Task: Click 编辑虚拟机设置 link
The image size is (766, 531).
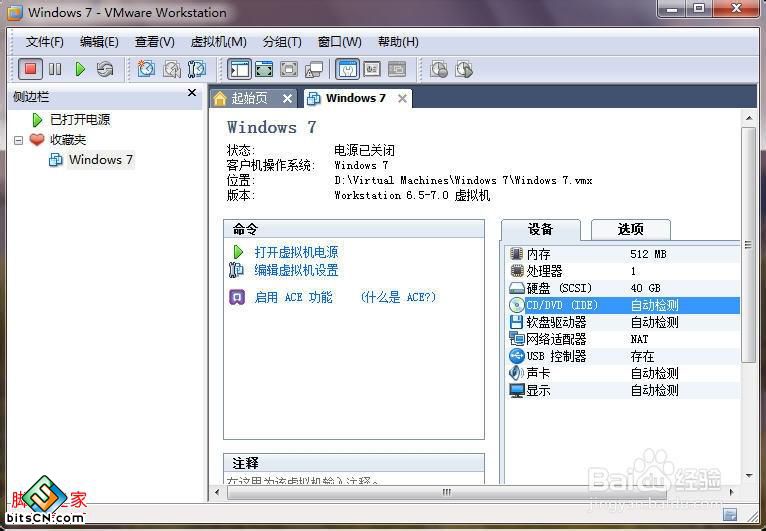Action: [296, 270]
